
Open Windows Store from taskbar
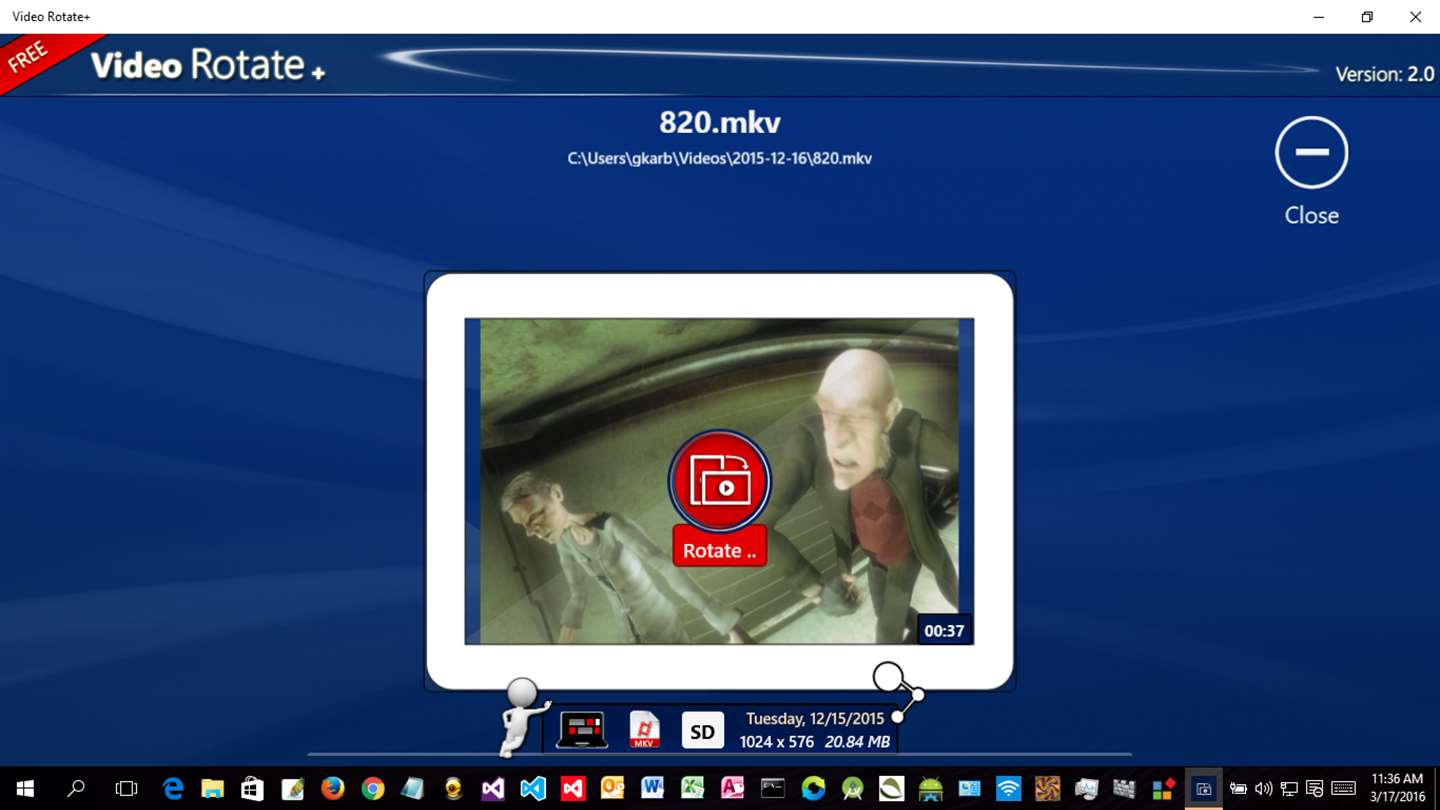pos(252,789)
